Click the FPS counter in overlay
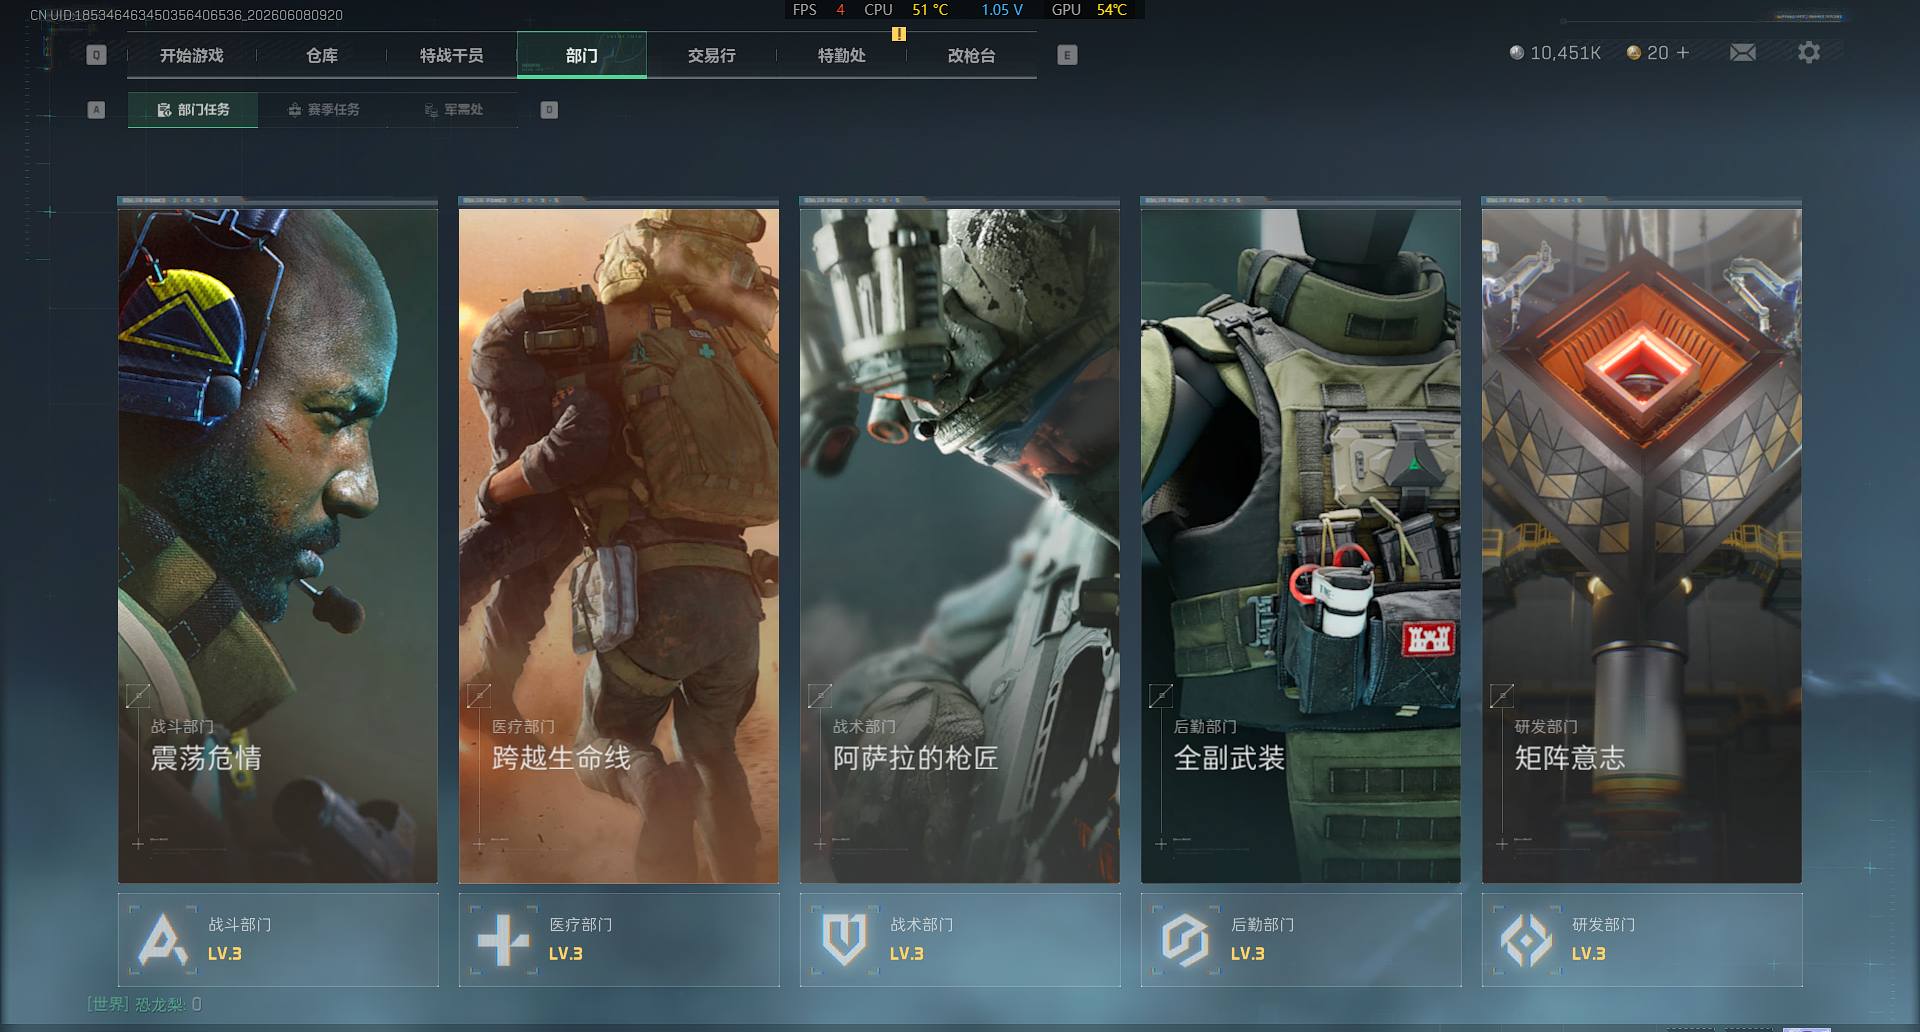The image size is (1920, 1032). point(819,10)
